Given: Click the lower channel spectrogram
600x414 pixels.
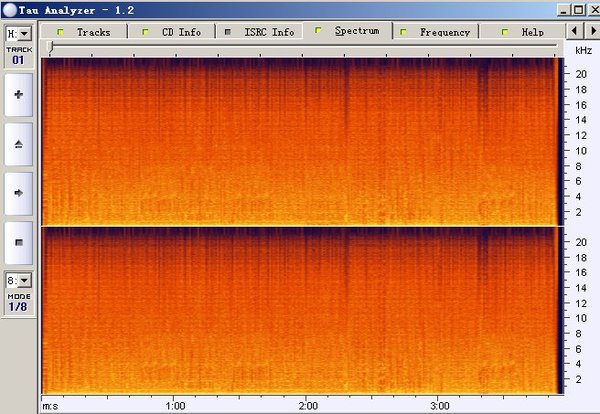Looking at the screenshot, I should [x=302, y=310].
